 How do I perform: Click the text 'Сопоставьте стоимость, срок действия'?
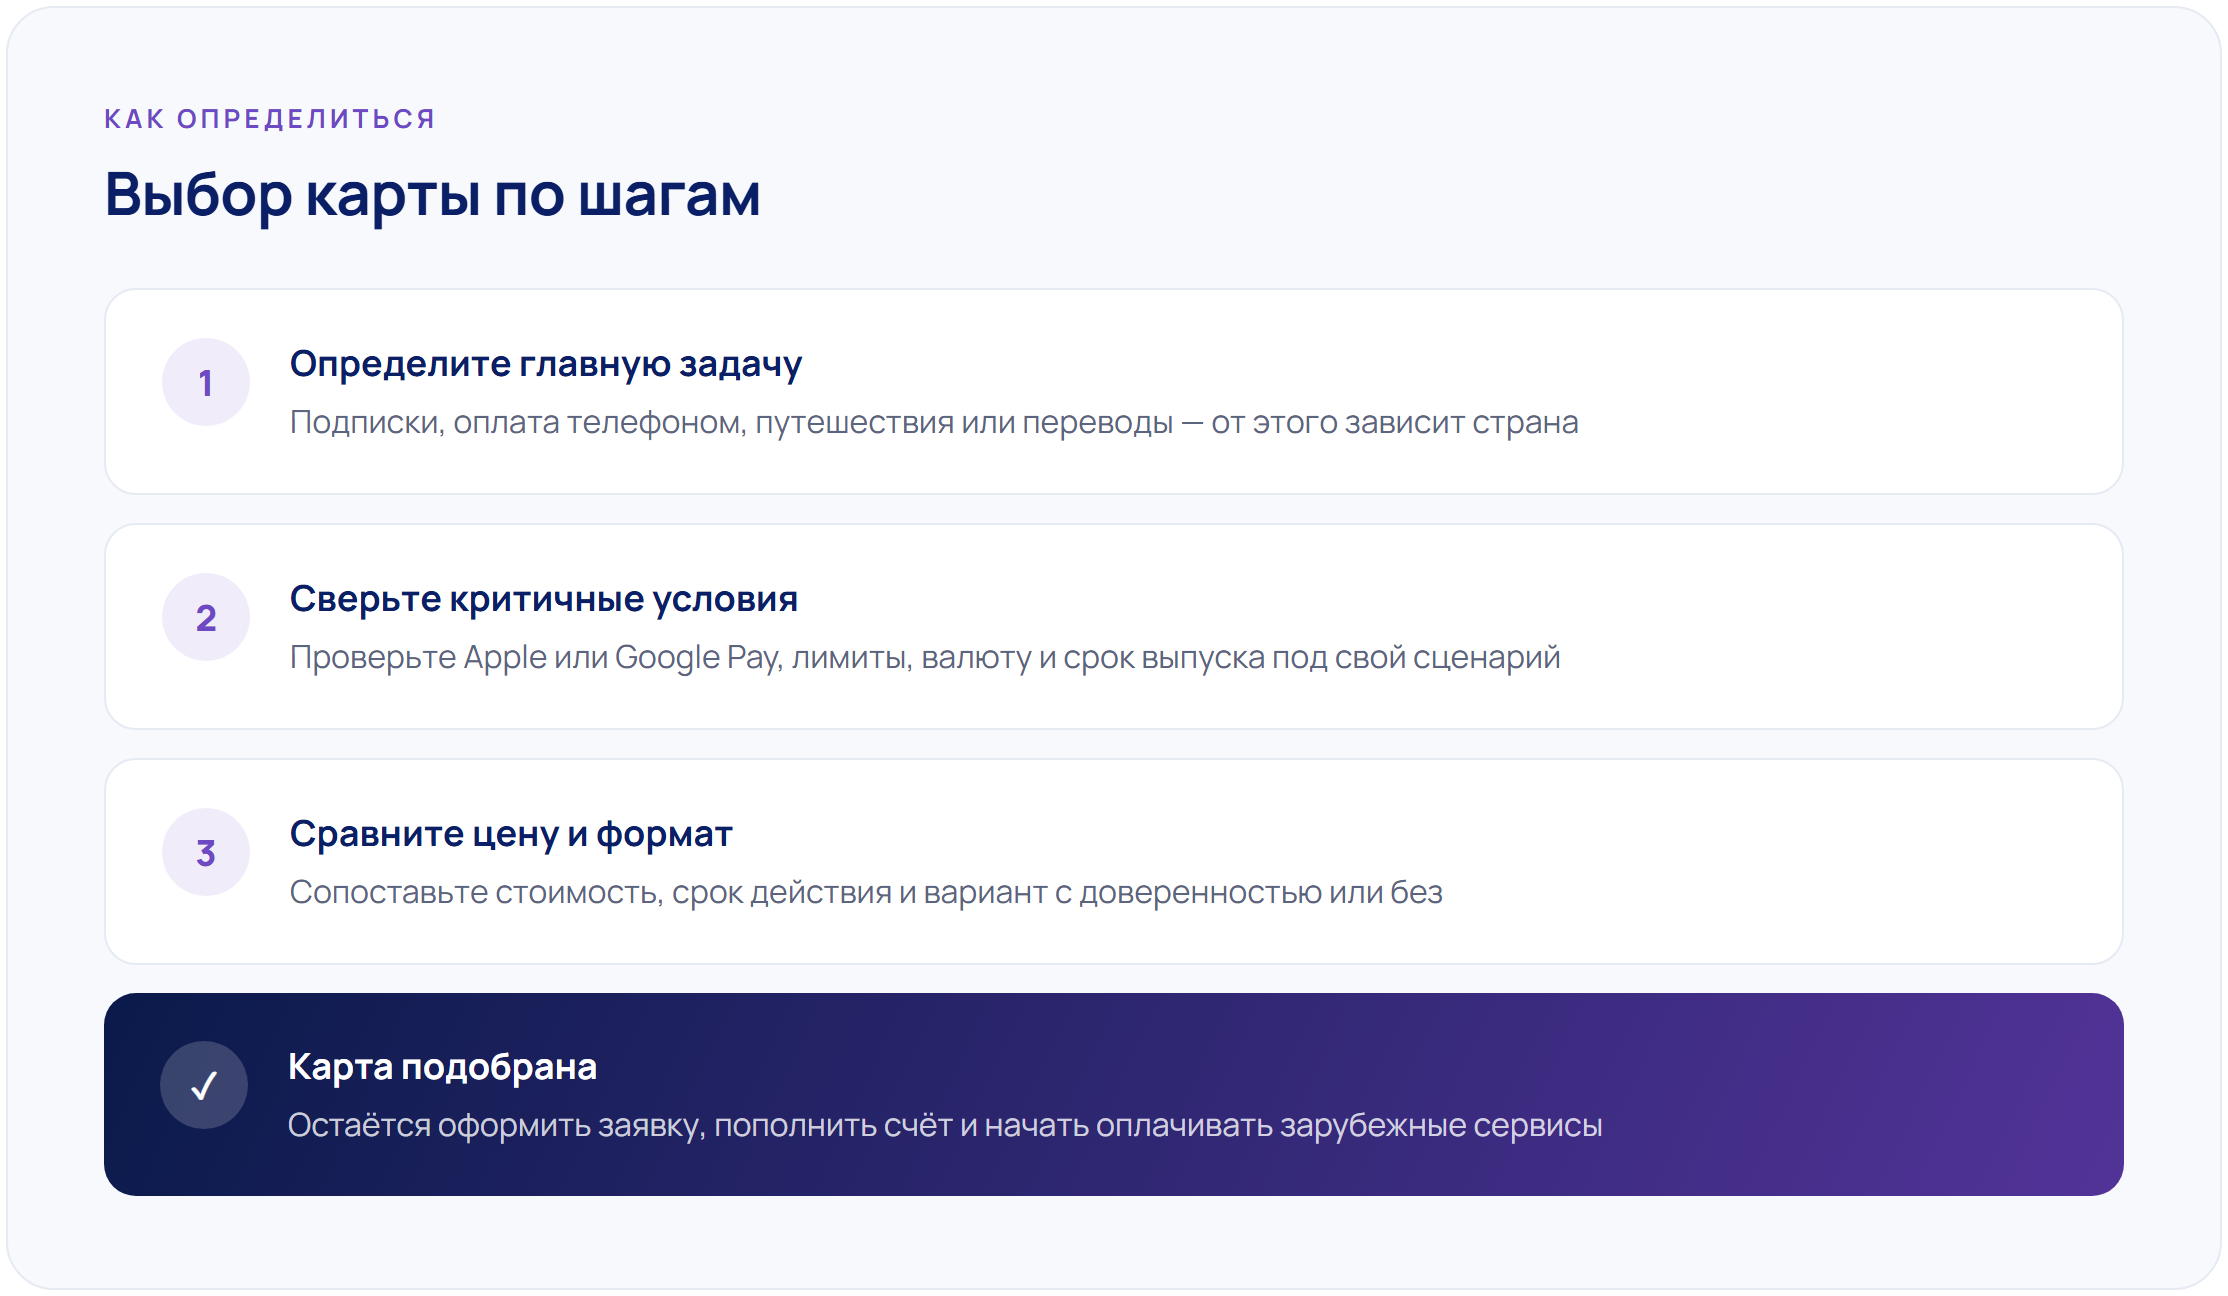[591, 892]
